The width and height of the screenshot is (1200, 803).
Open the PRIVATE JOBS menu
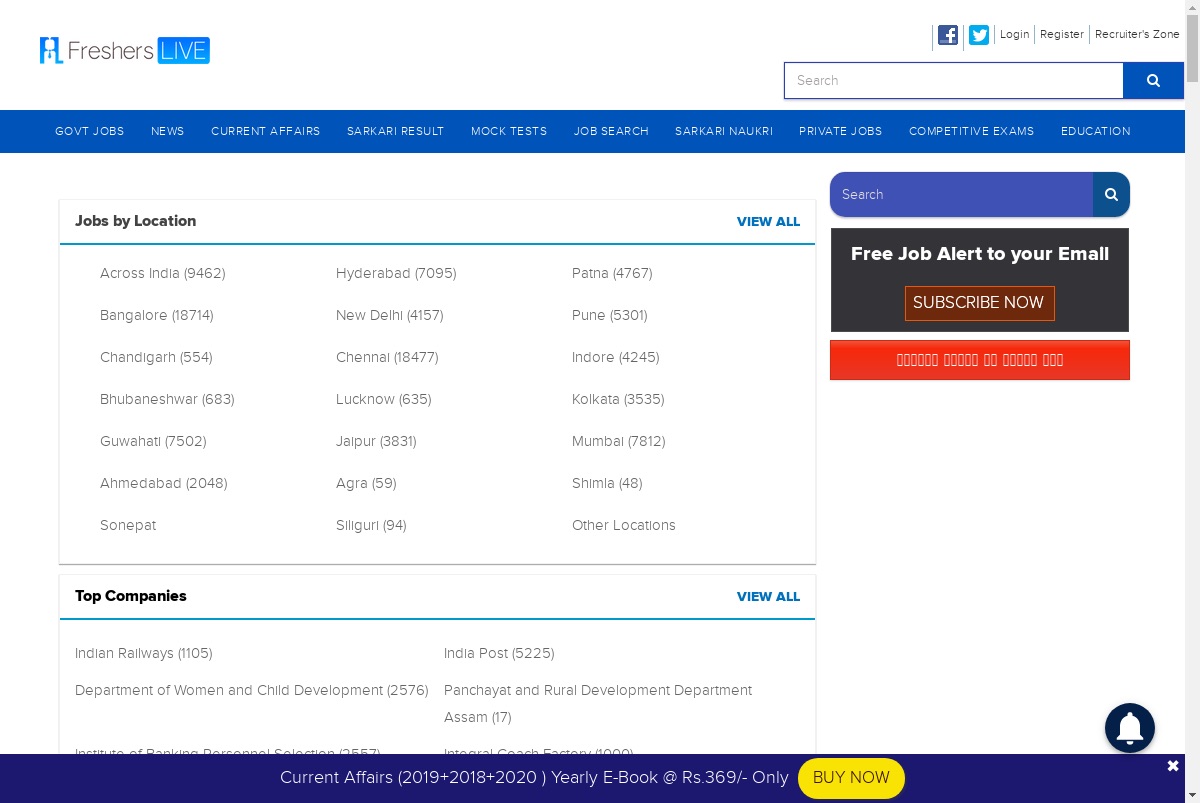coord(841,131)
